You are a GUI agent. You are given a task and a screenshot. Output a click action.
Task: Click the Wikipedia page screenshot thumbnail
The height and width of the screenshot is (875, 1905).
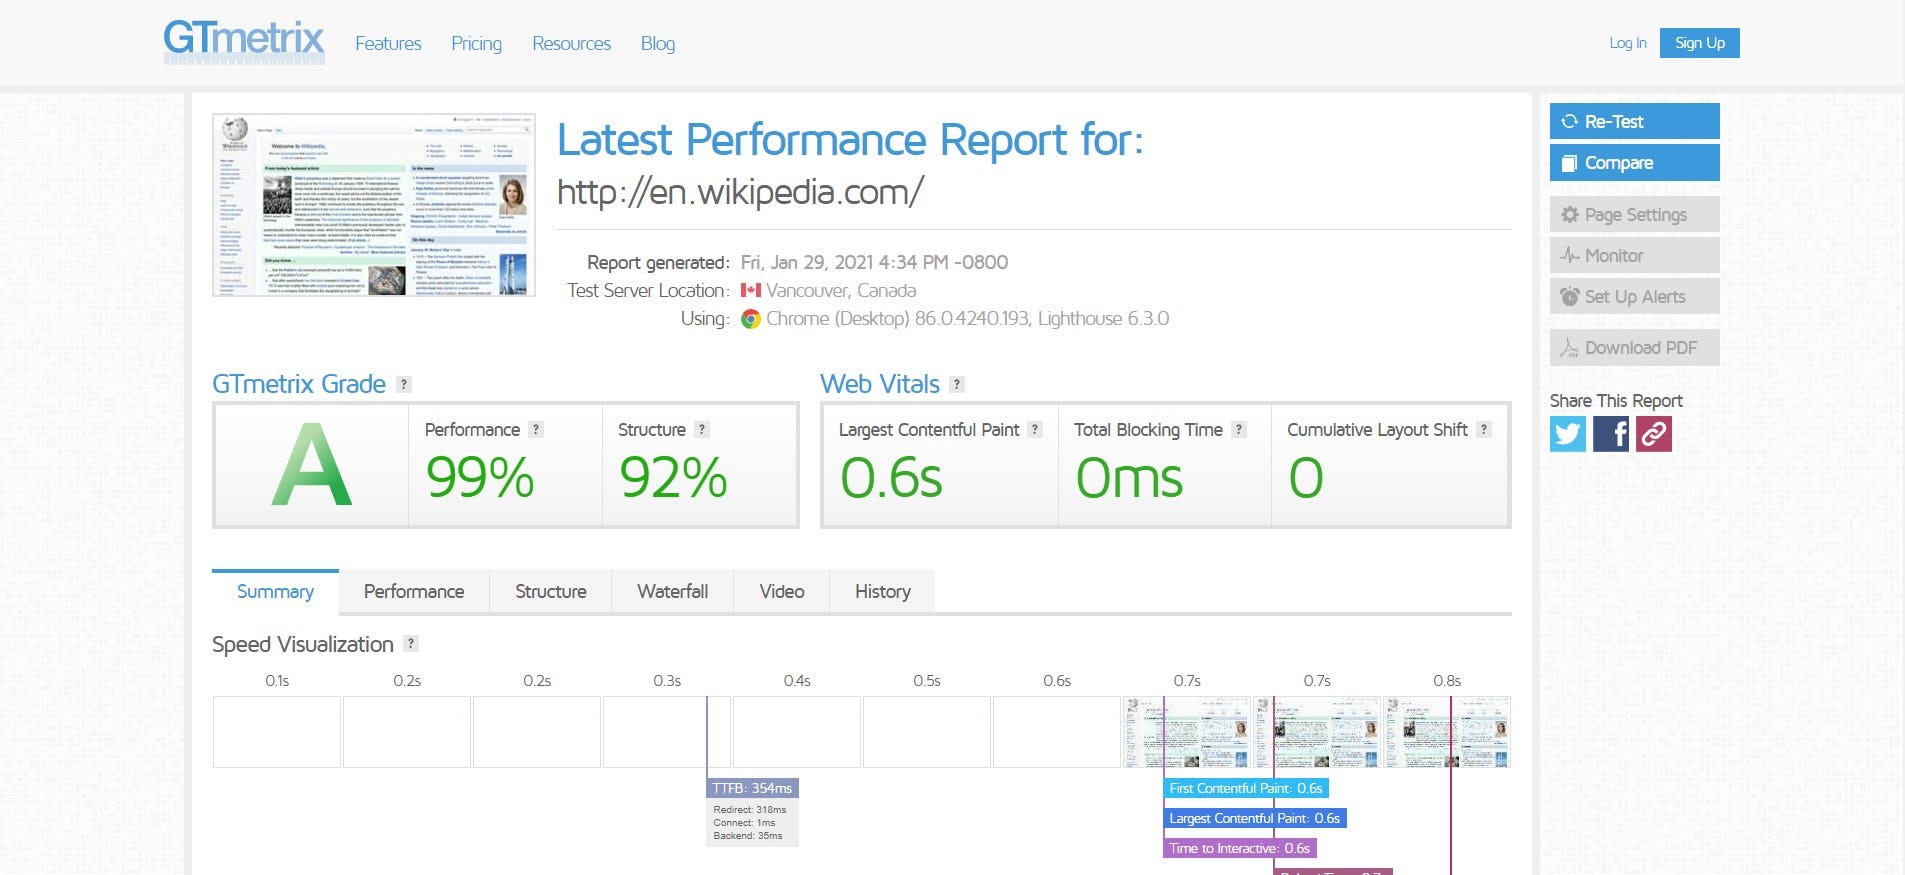click(x=374, y=205)
